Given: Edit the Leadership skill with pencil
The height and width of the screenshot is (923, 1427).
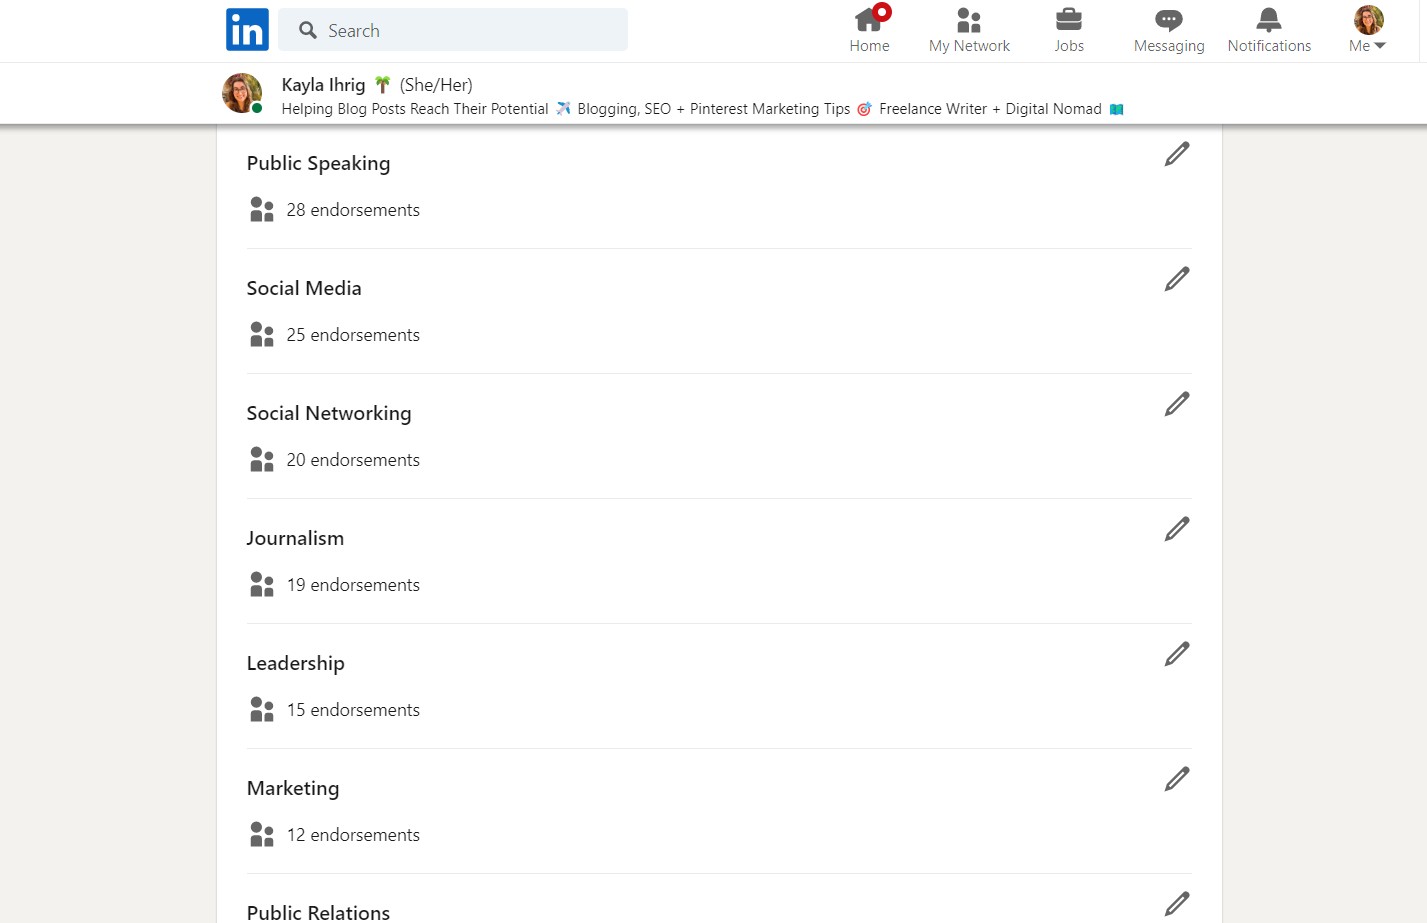Looking at the screenshot, I should pyautogui.click(x=1177, y=654).
